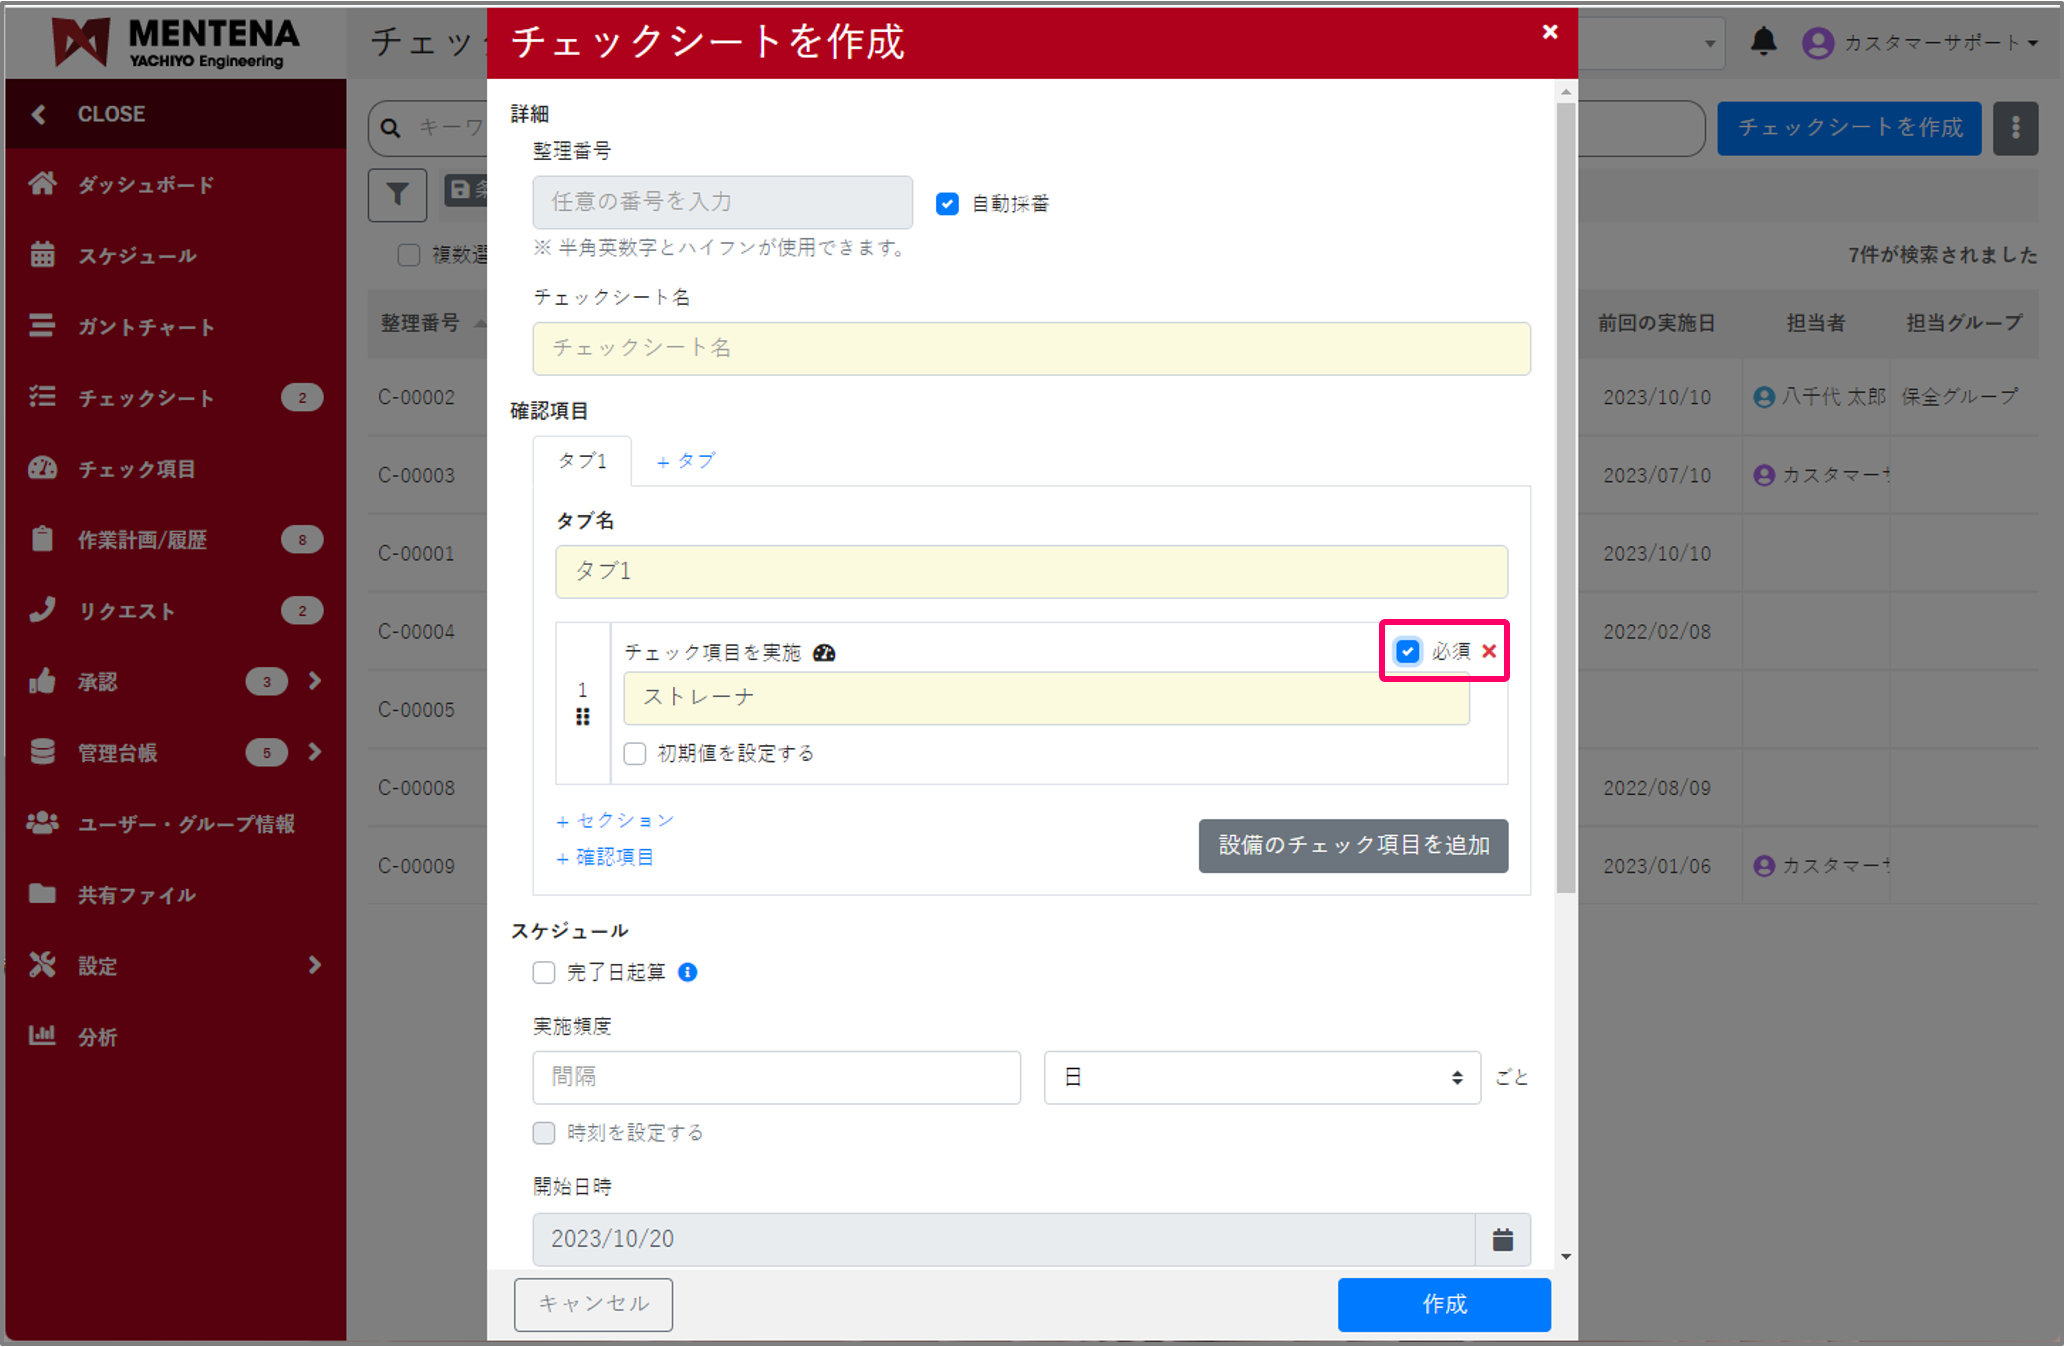The width and height of the screenshot is (2064, 1347).
Task: Open the notification bell icon
Action: tap(1764, 42)
